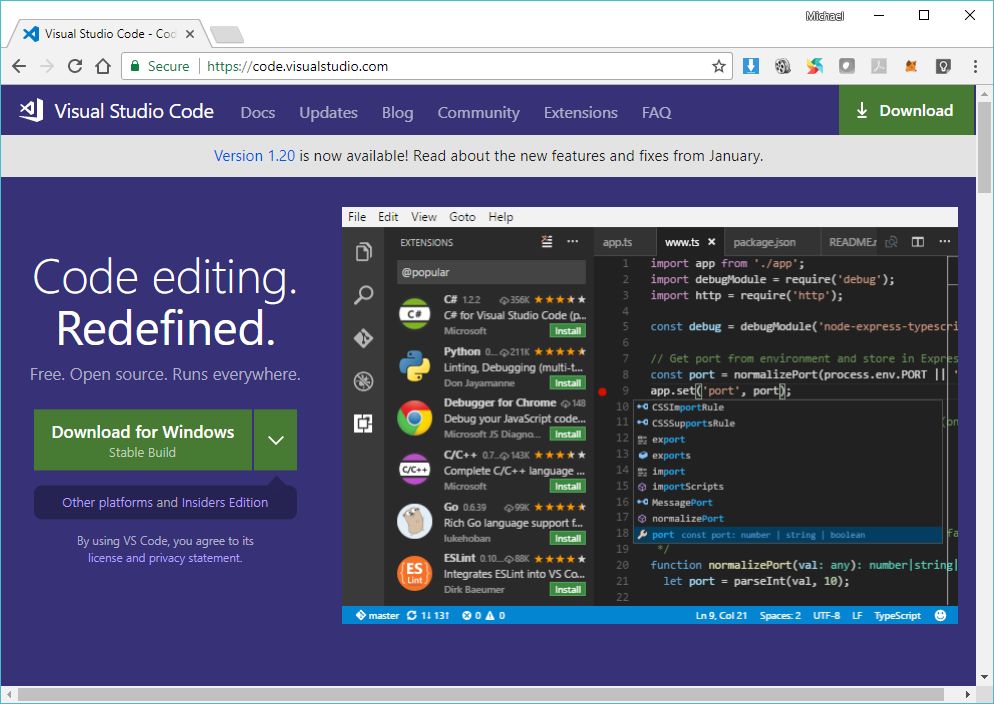Viewport: 994px width, 704px height.
Task: Click the vertical page scrollbar thumb
Action: (984, 147)
